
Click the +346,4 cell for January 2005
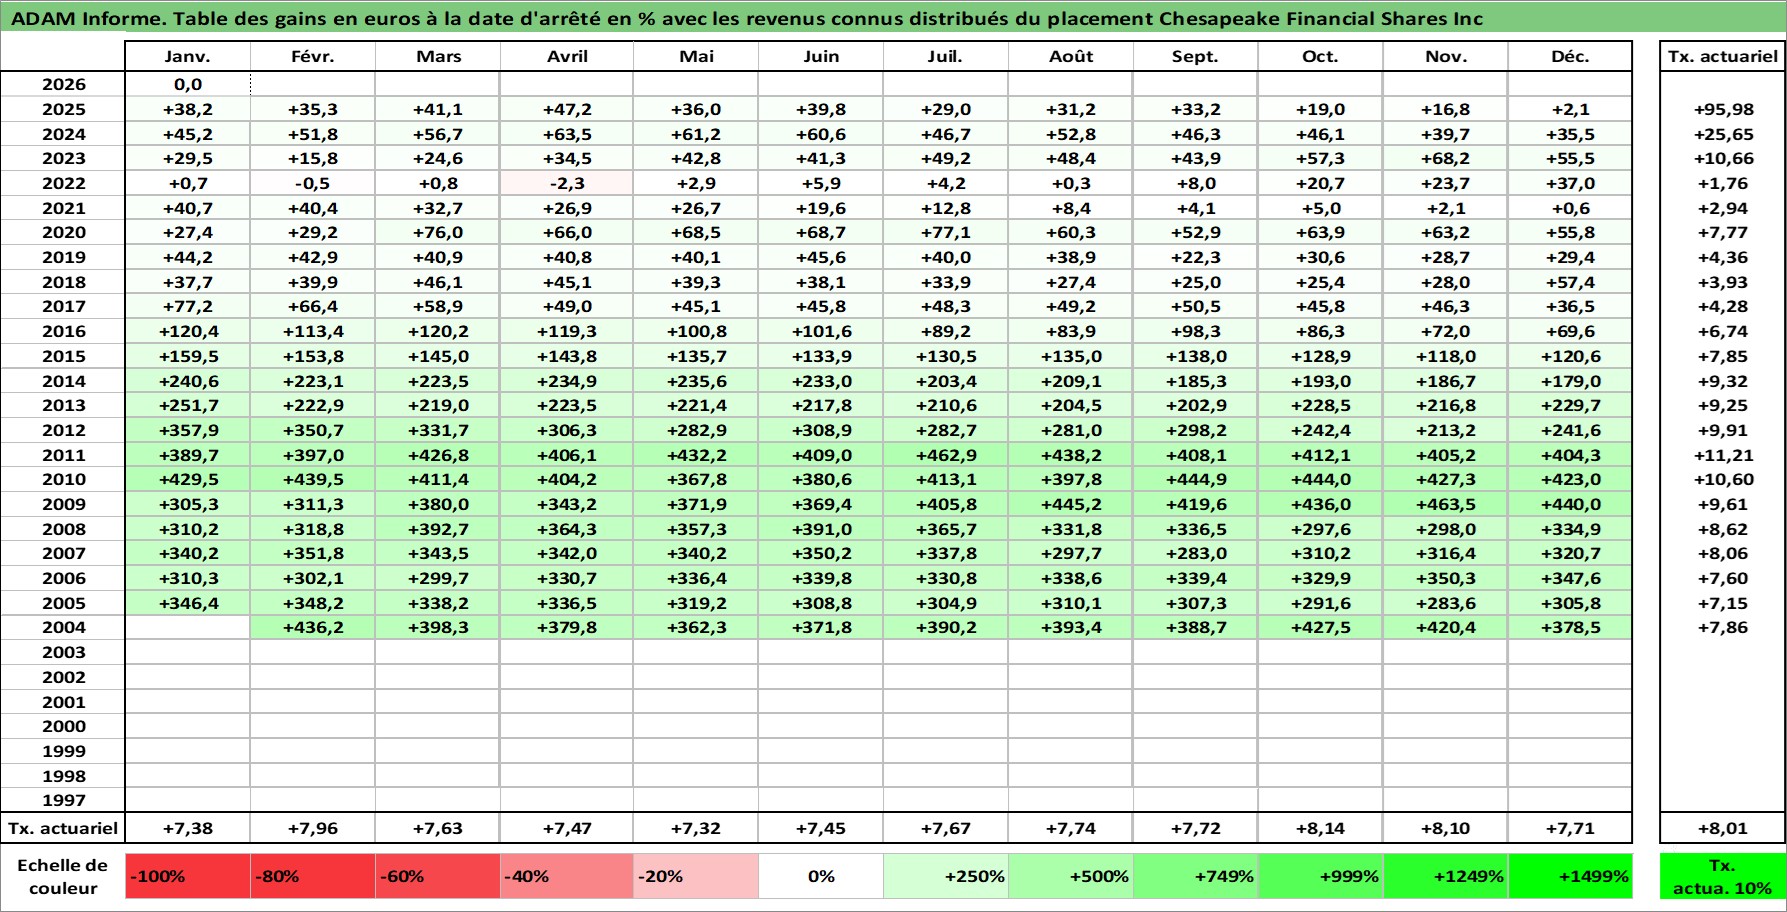coord(188,603)
